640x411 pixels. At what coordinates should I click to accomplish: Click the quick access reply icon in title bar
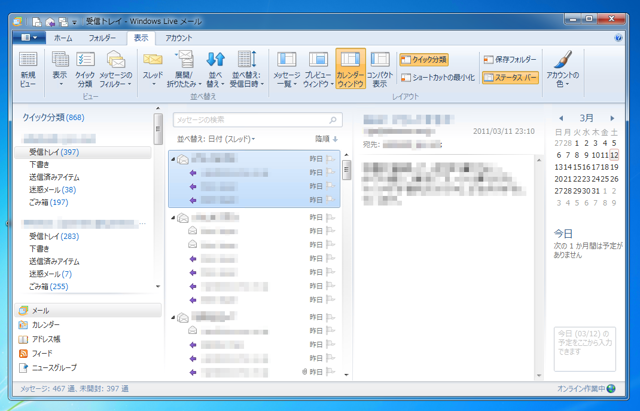[50, 21]
